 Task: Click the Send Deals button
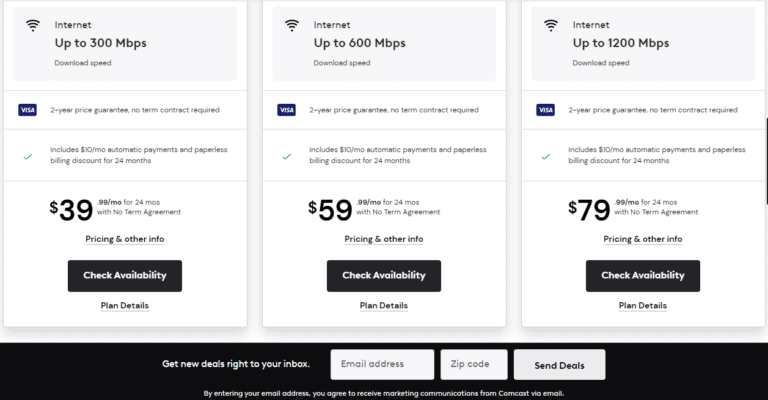559,365
